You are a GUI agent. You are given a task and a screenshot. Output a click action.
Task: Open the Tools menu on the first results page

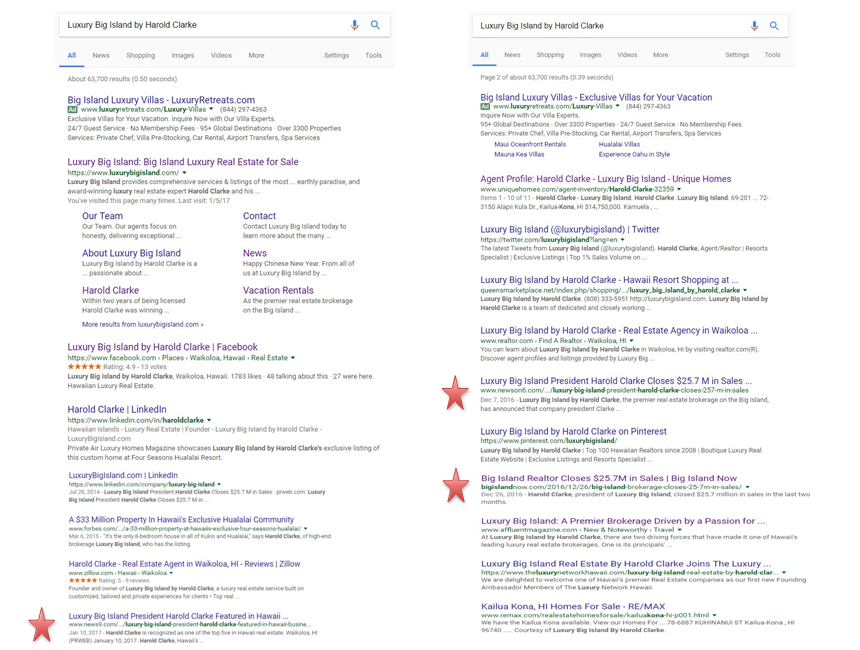click(x=373, y=56)
